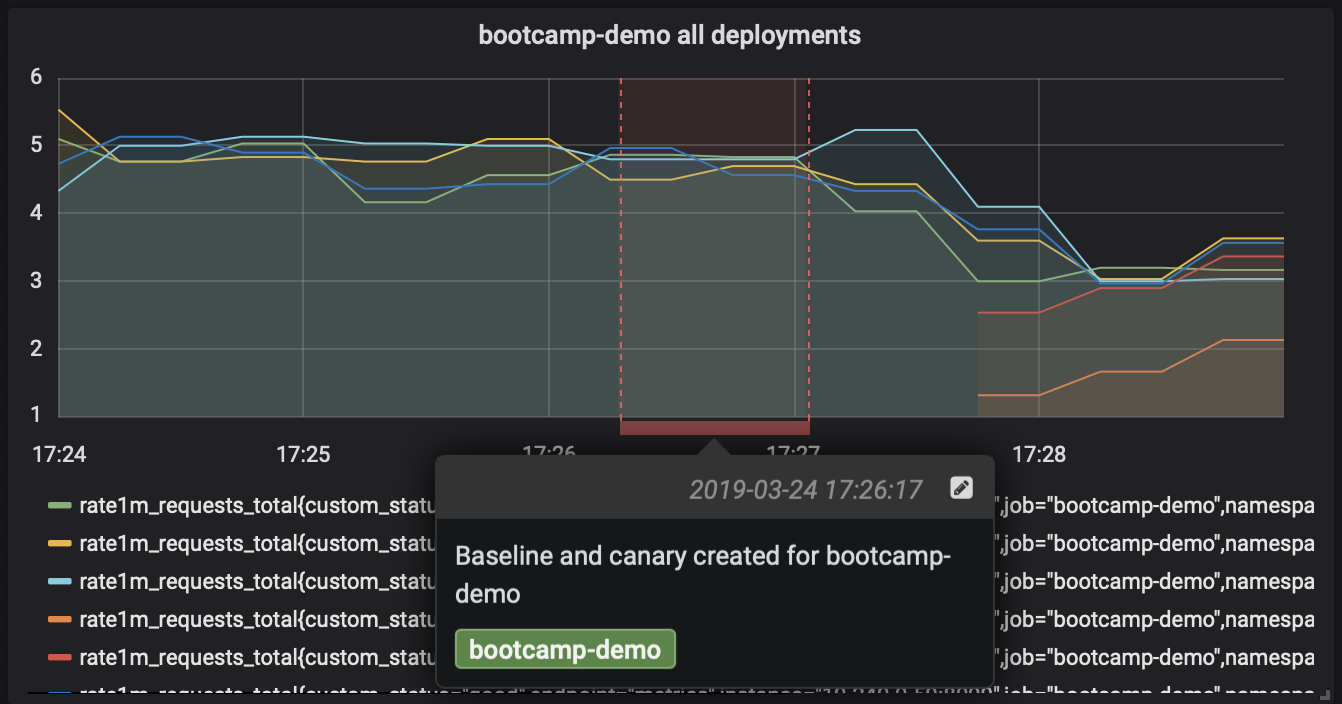The height and width of the screenshot is (704, 1342).
Task: Click the 17:28 time axis label
Action: (x=1039, y=455)
